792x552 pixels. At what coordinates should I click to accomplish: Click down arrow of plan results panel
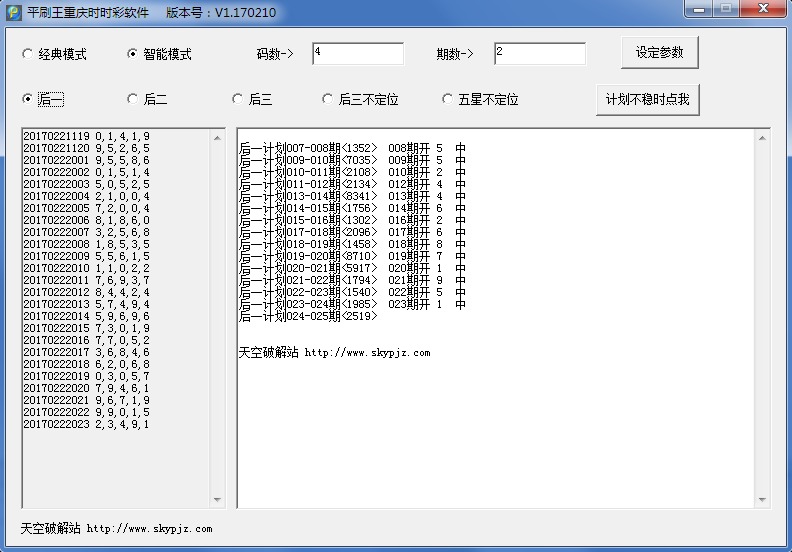coord(764,500)
